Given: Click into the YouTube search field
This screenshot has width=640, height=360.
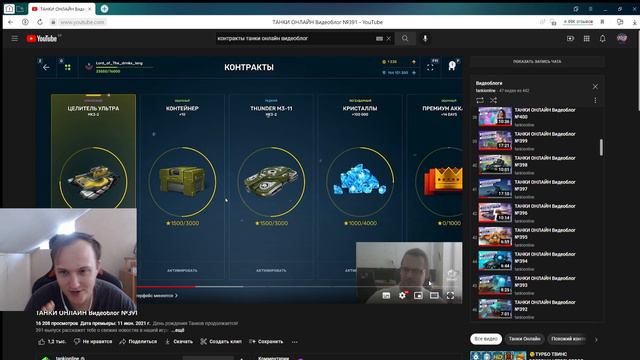Looking at the screenshot, I should (295, 38).
